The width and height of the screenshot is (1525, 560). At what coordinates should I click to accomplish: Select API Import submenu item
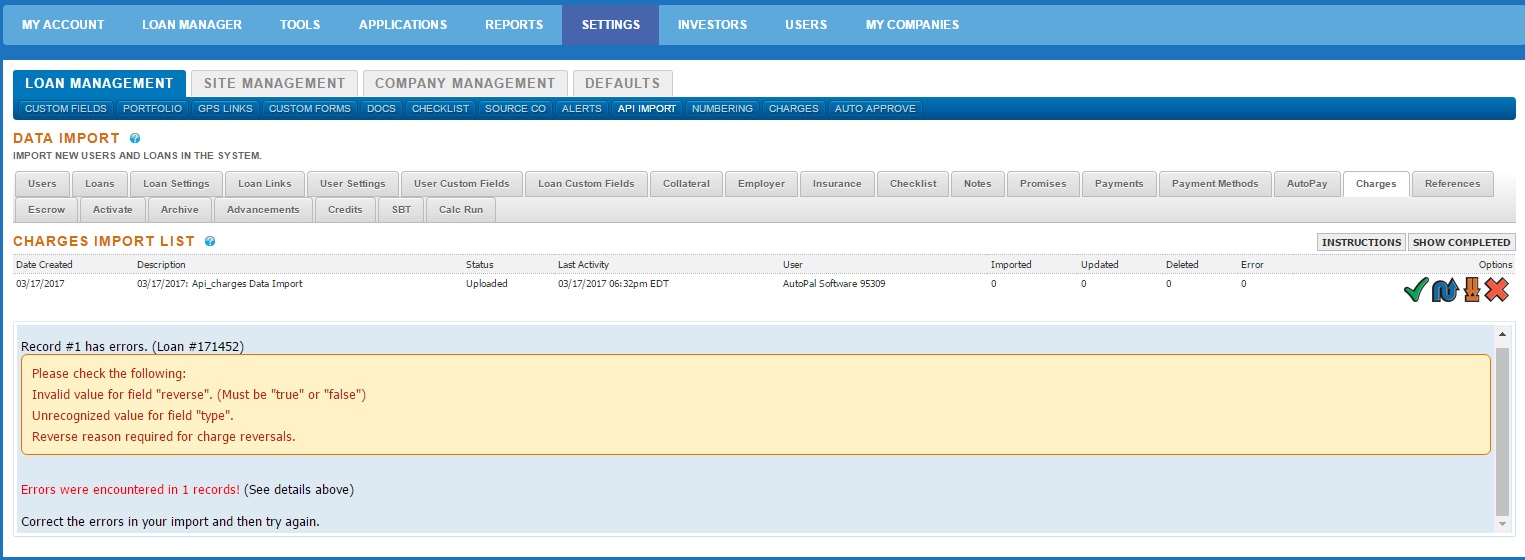647,108
